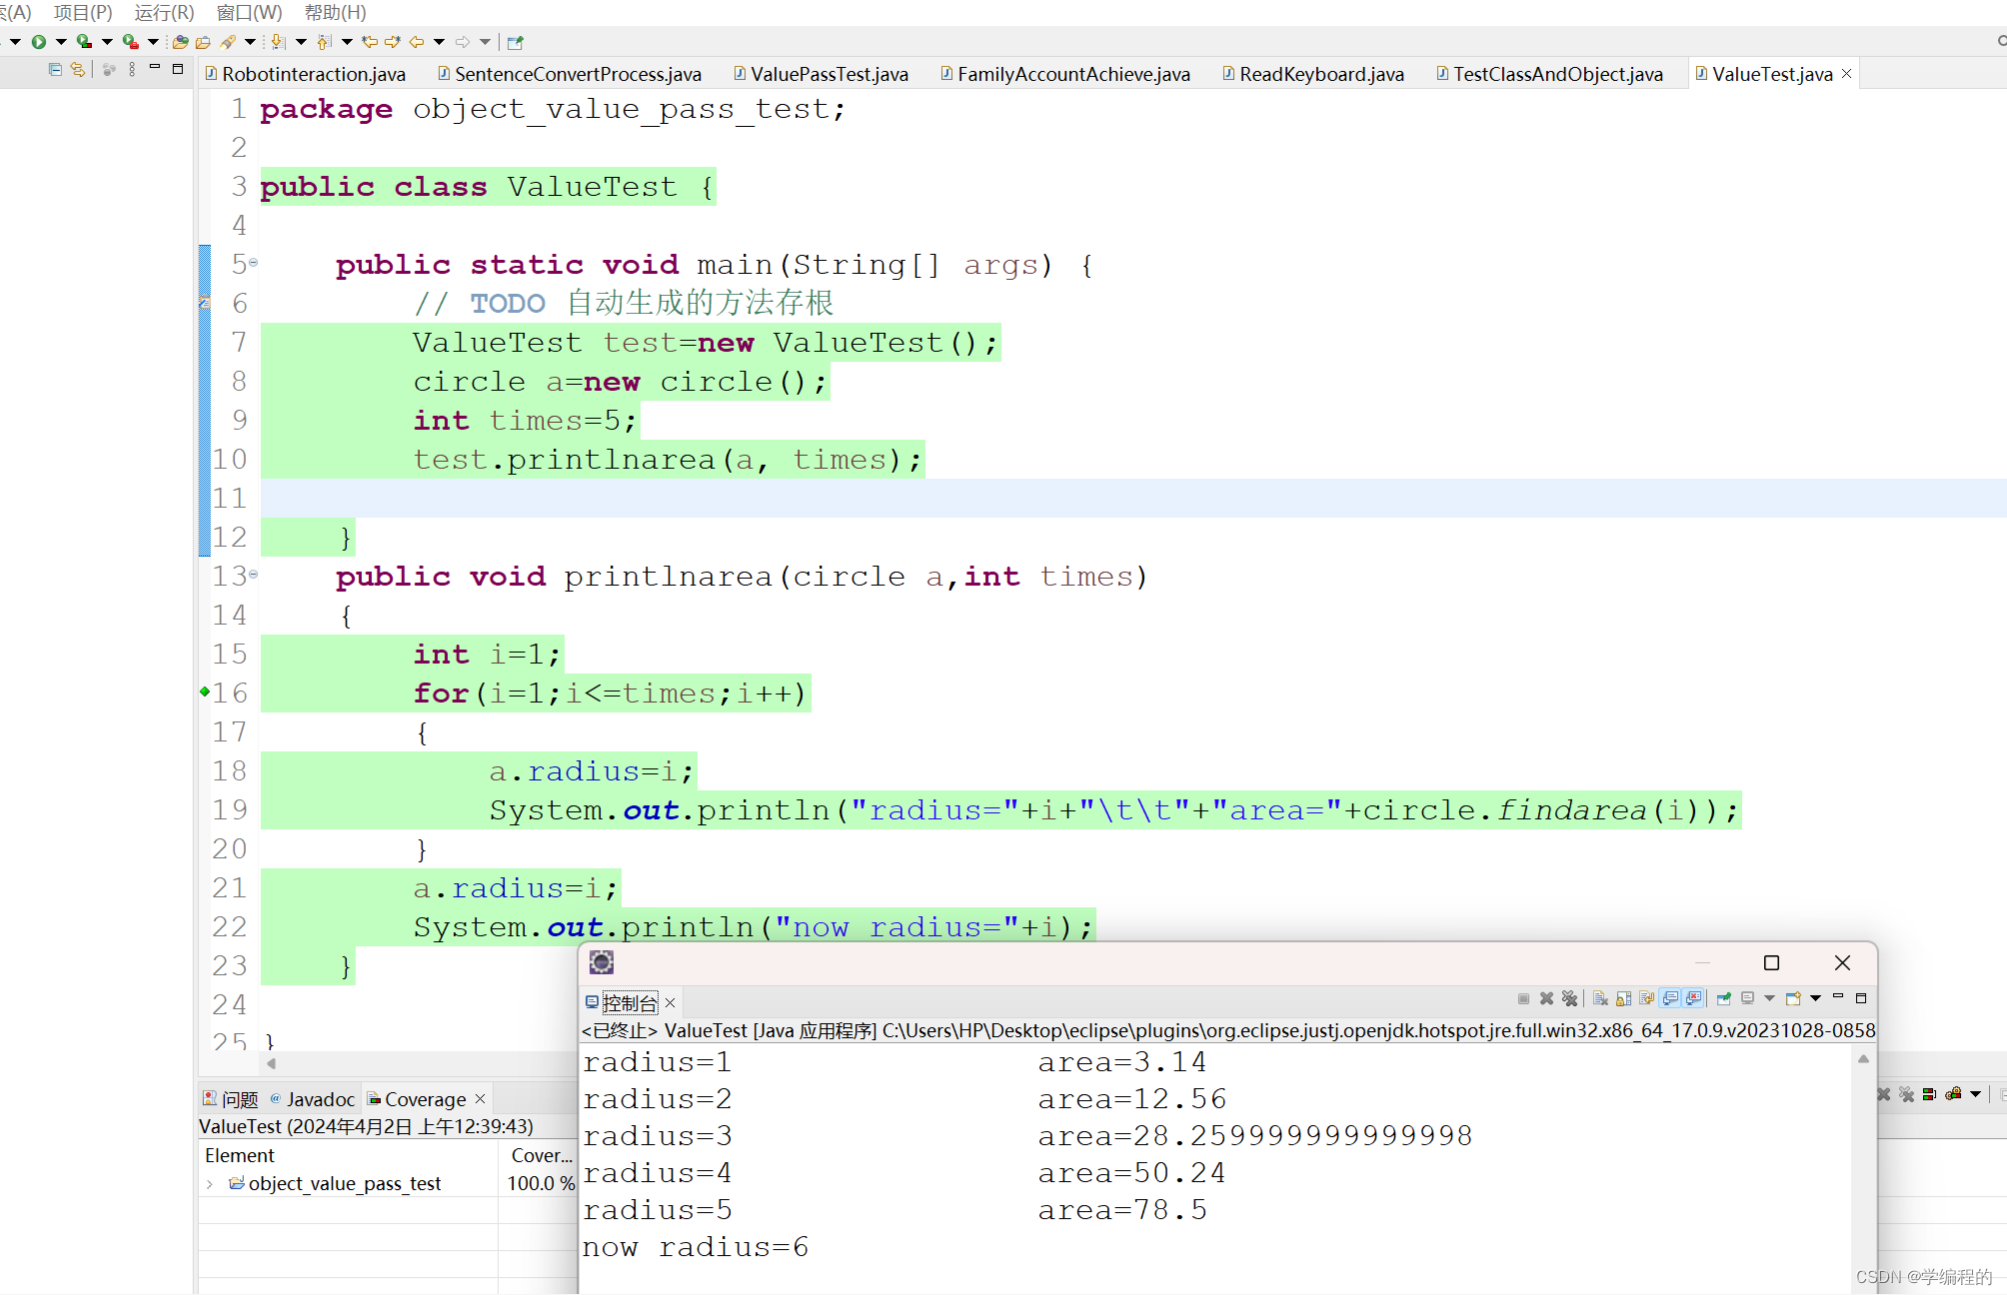Viewport: 2007px width, 1295px height.
Task: Click the Previous Annotation up-arrow icon
Action: tap(325, 42)
